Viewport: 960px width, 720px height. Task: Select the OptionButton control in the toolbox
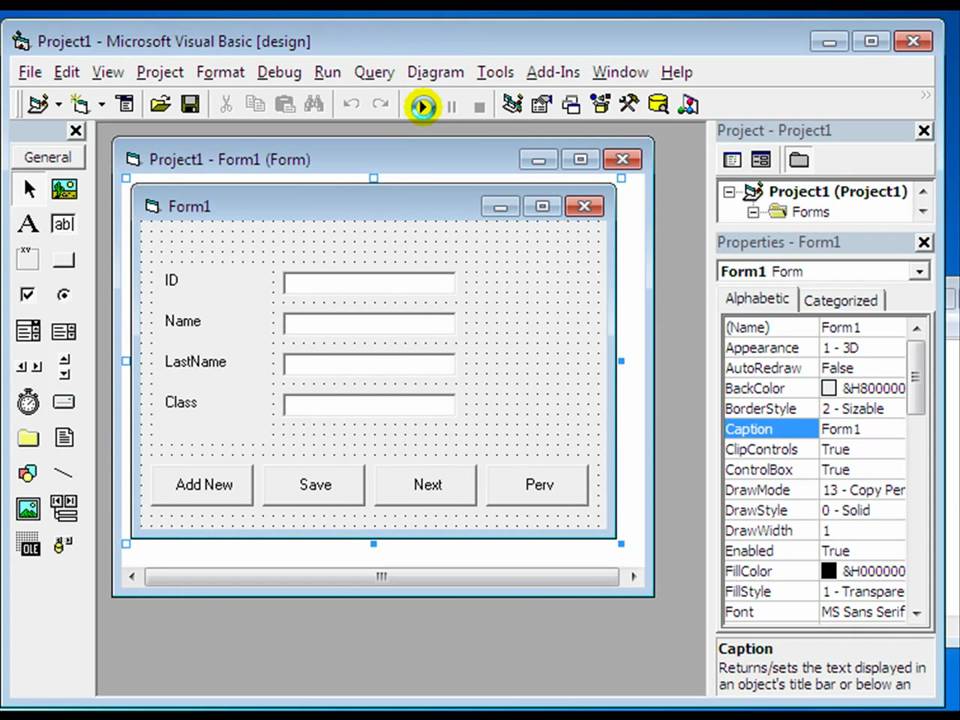[63, 294]
